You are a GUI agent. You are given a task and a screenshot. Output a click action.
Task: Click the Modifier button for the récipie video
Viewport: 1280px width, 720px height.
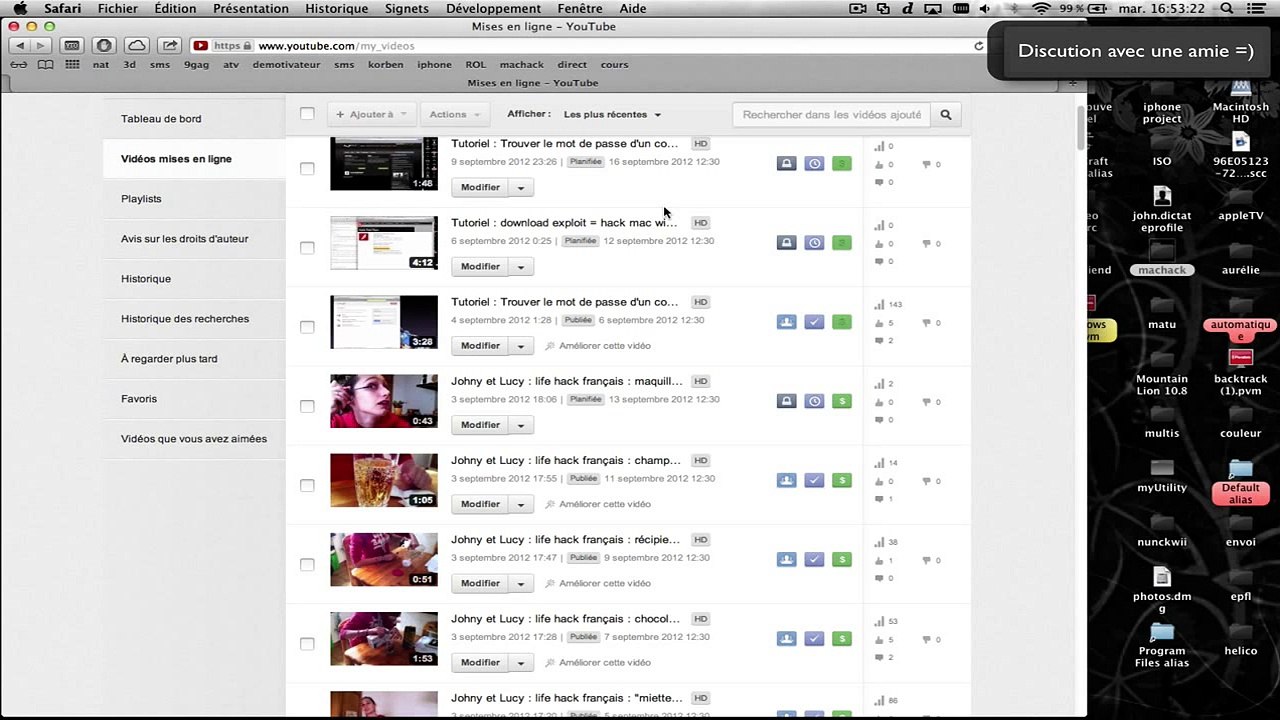point(480,583)
